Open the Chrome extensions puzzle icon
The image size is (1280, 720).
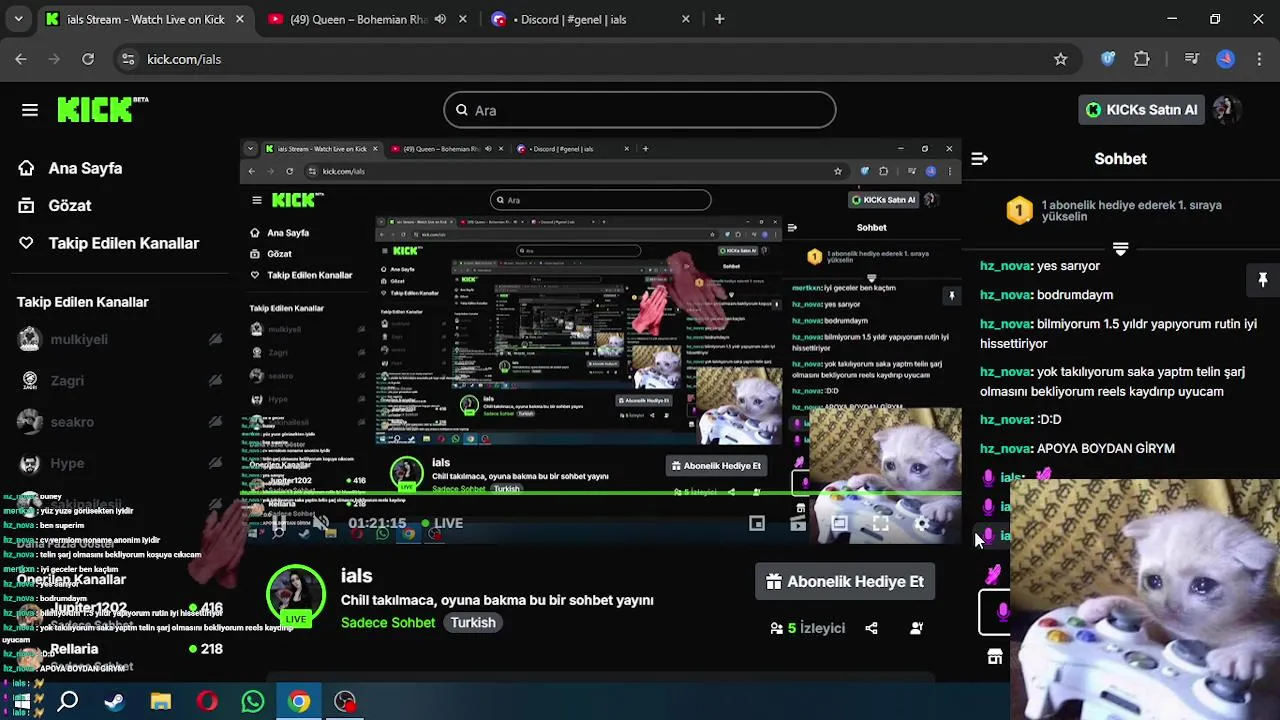click(x=1142, y=59)
